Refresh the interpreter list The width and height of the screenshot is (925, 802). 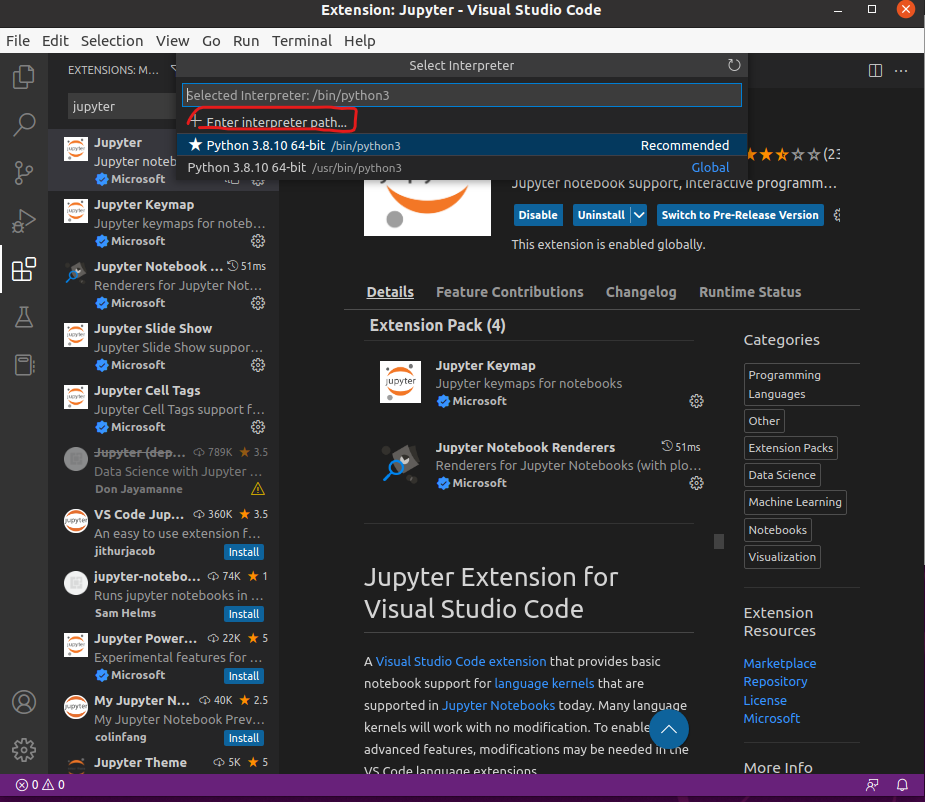pyautogui.click(x=733, y=65)
